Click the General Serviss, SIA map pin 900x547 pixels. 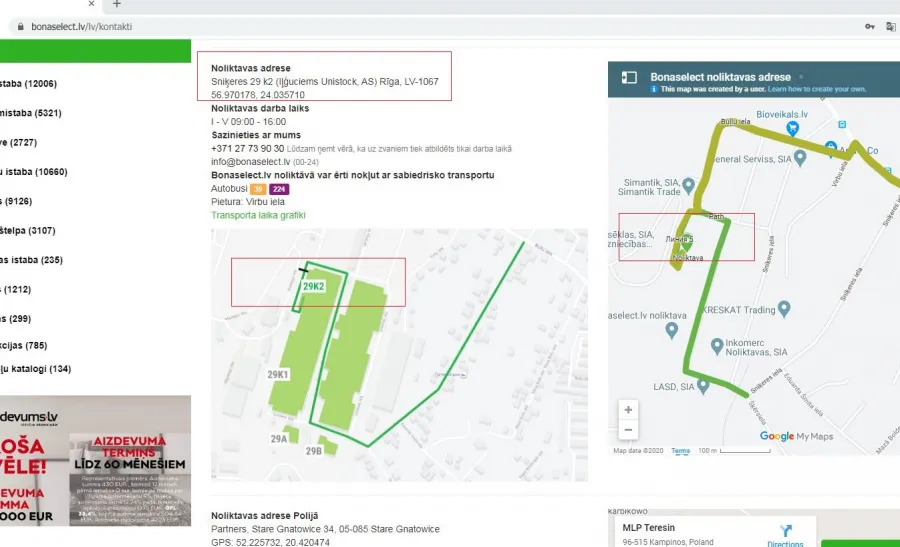pos(800,159)
